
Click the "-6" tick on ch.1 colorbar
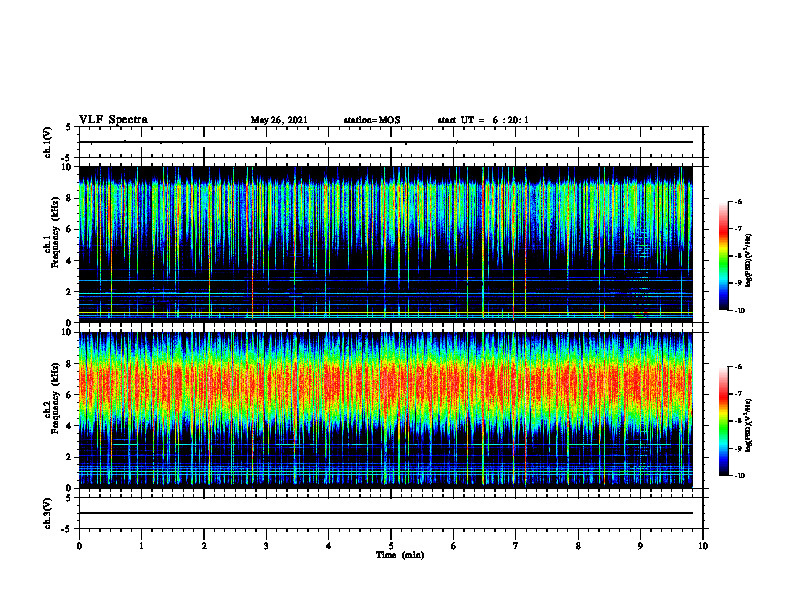[738, 201]
